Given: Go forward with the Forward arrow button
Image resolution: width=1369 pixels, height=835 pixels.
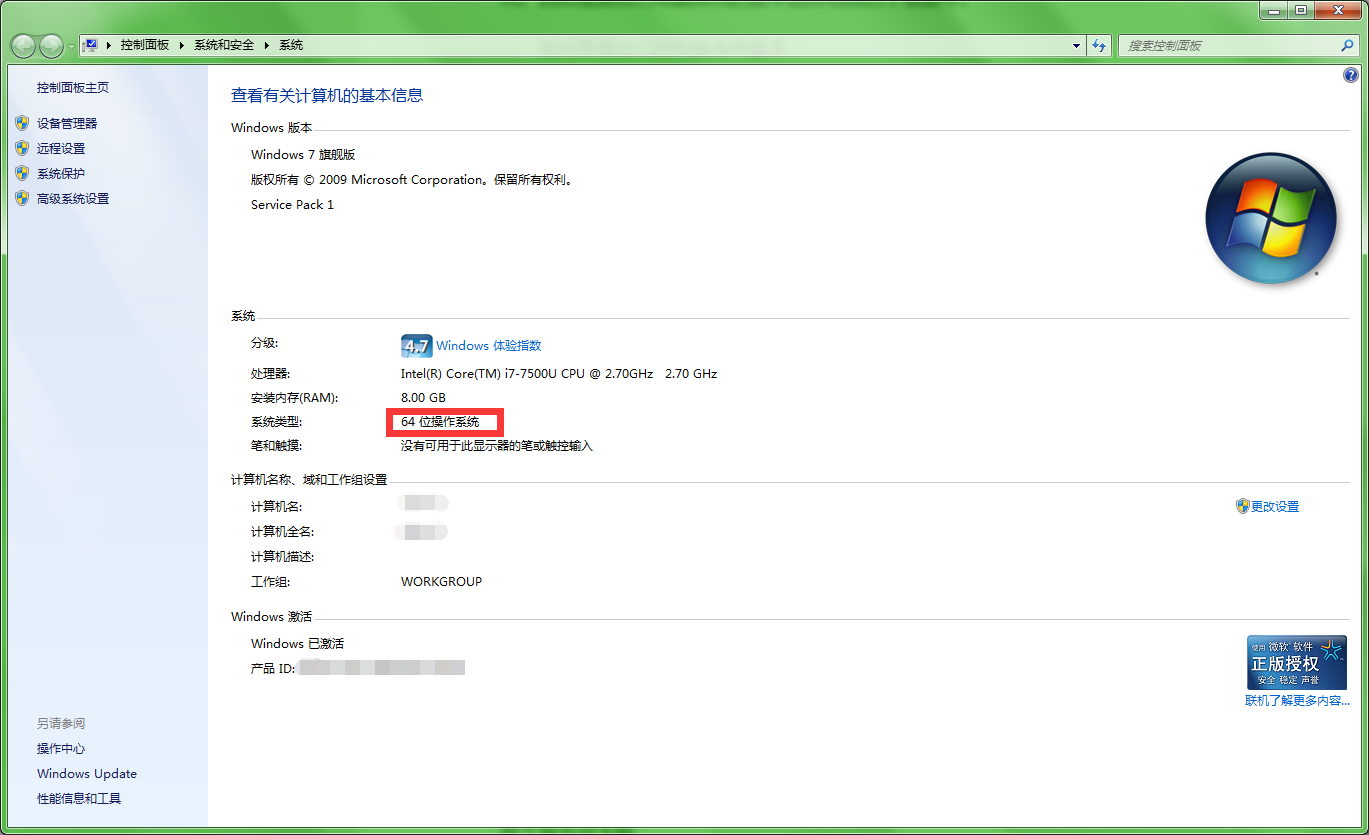Looking at the screenshot, I should [x=51, y=45].
